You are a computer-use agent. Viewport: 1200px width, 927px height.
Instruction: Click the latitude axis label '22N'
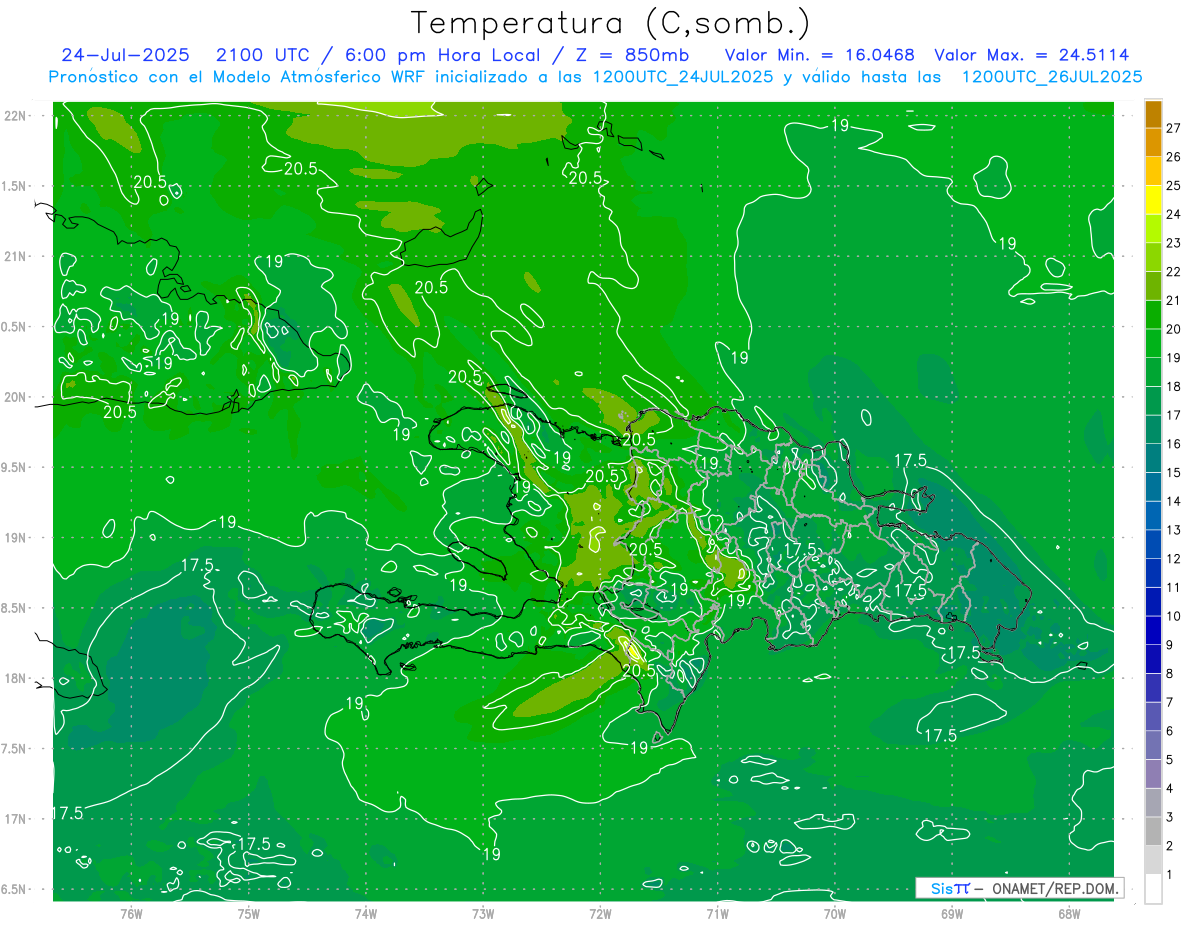(16, 116)
